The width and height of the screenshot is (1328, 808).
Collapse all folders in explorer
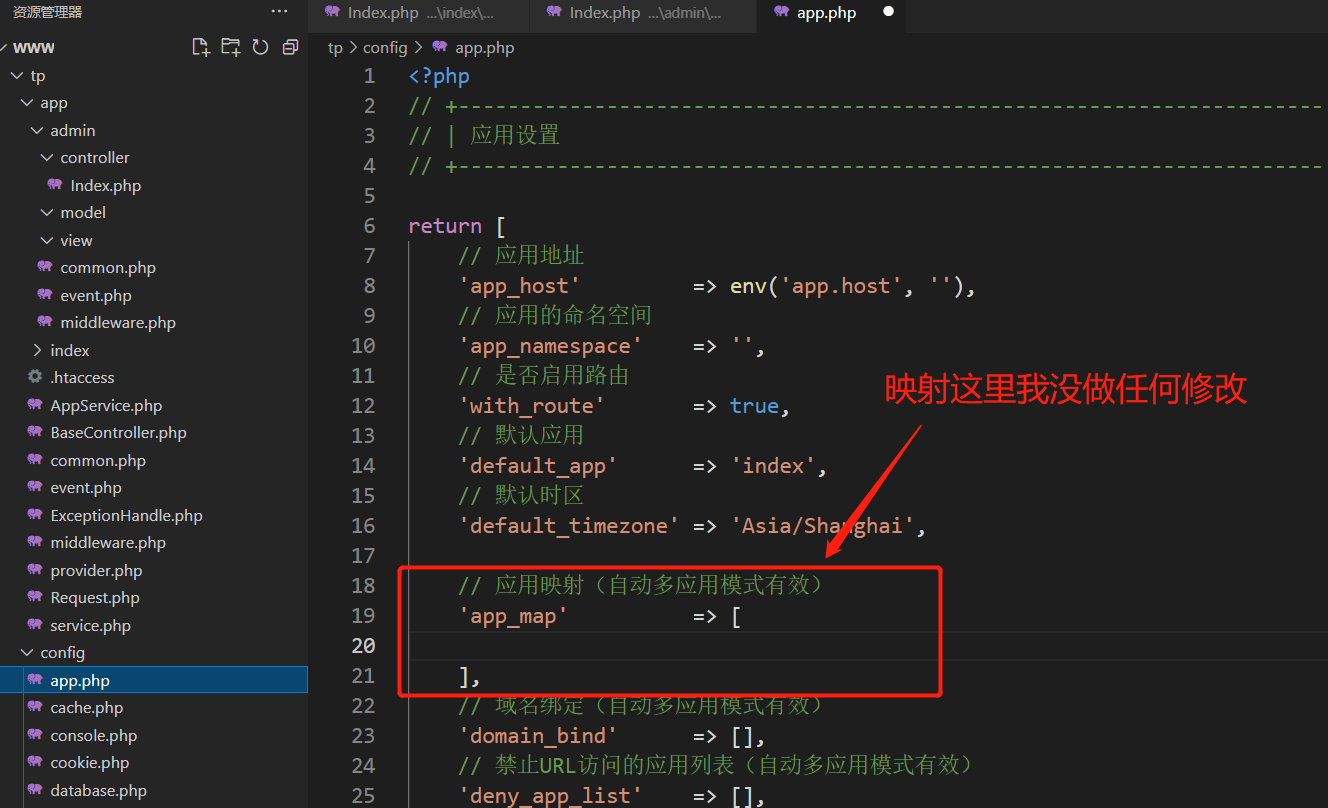tap(290, 47)
